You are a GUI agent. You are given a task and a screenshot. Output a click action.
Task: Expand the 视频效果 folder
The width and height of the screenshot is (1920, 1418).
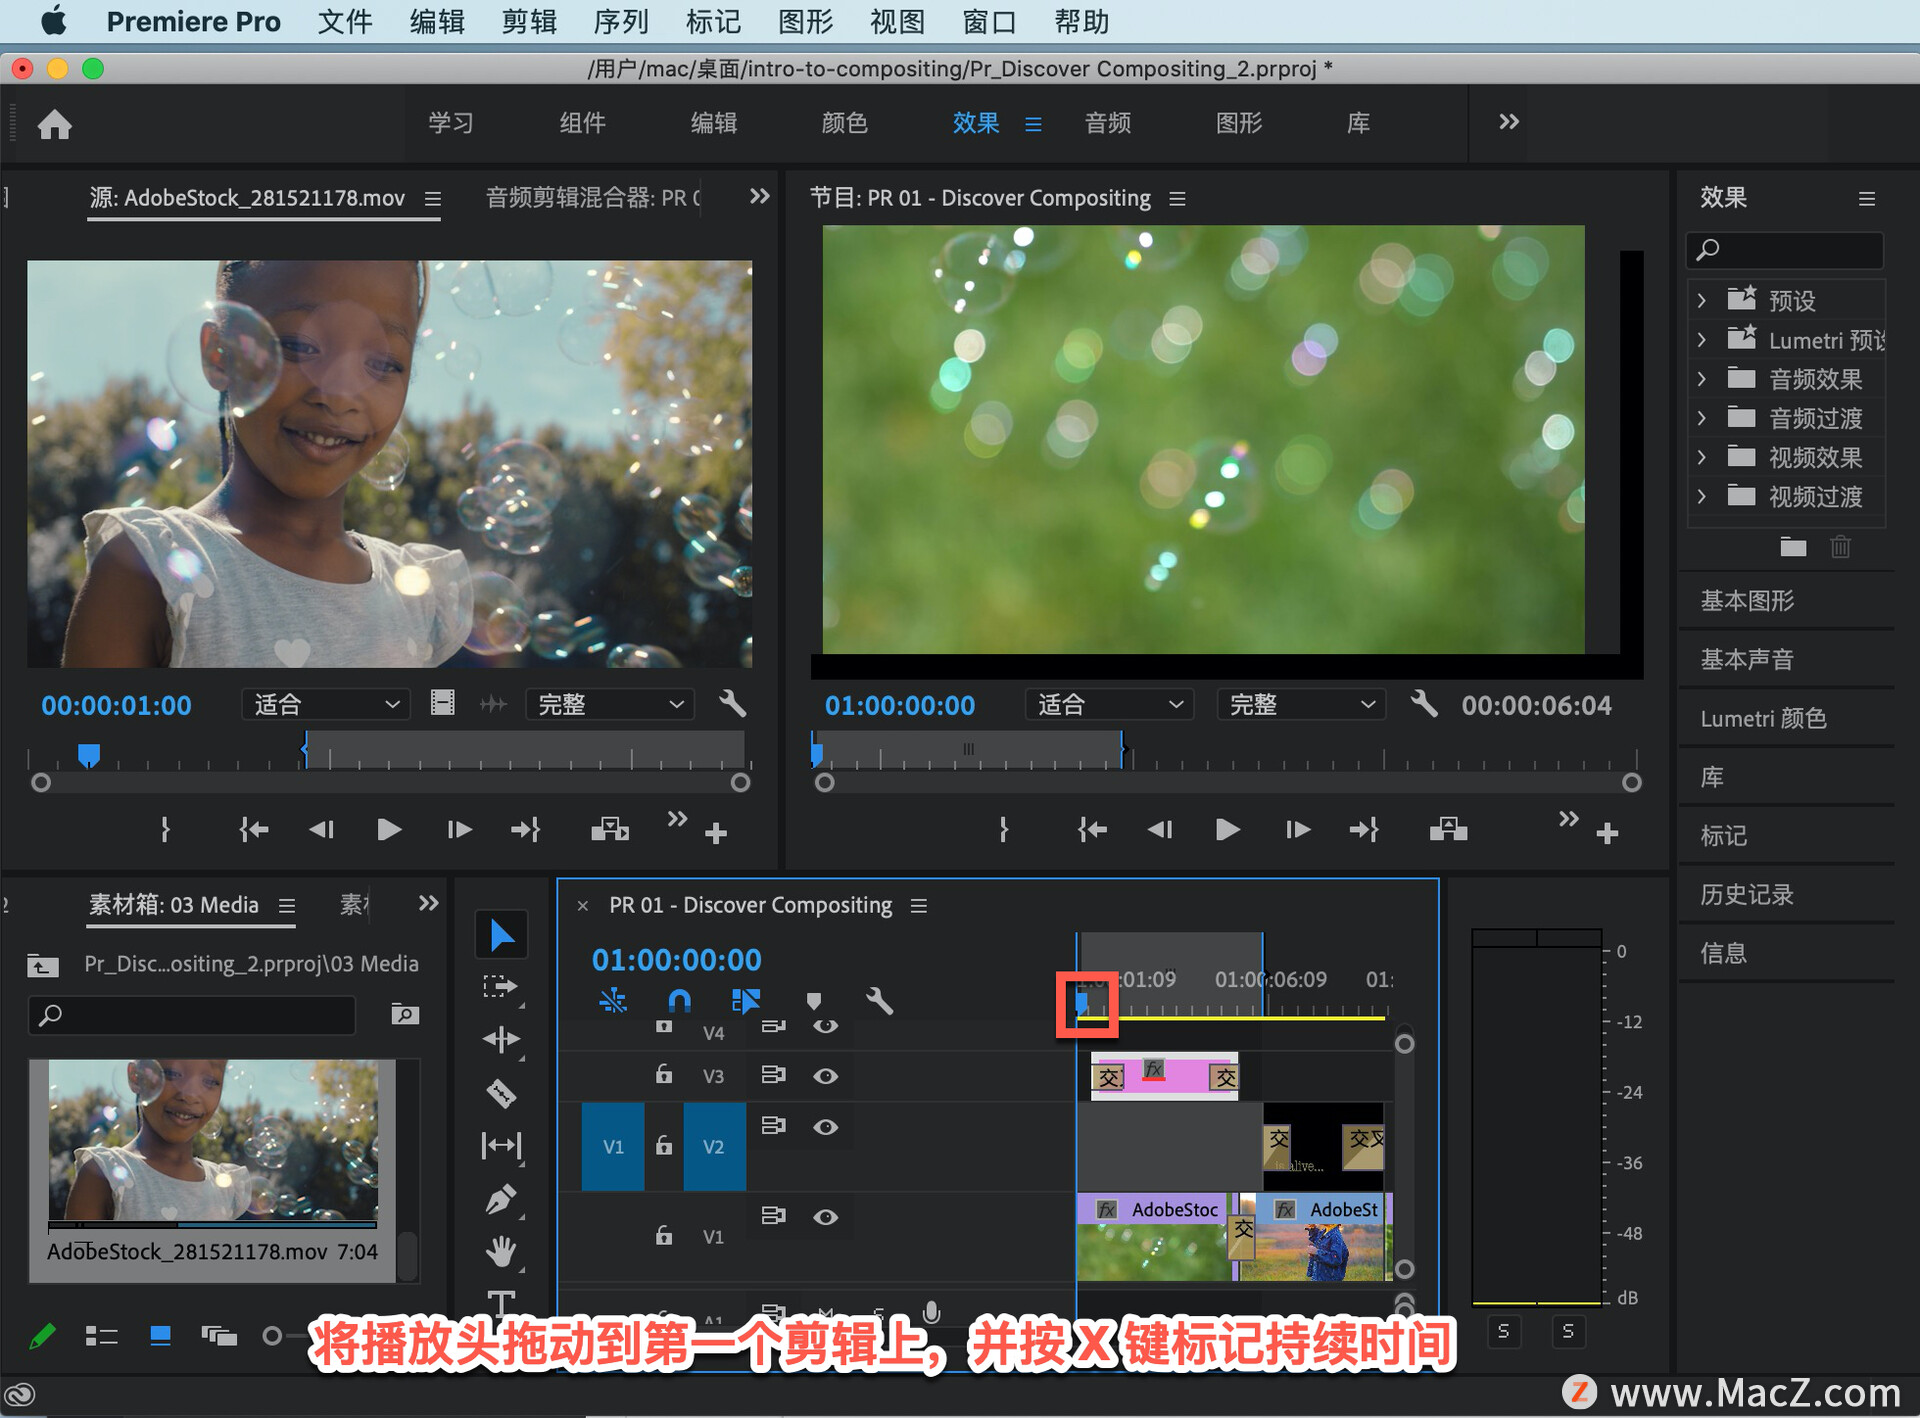tap(1702, 457)
